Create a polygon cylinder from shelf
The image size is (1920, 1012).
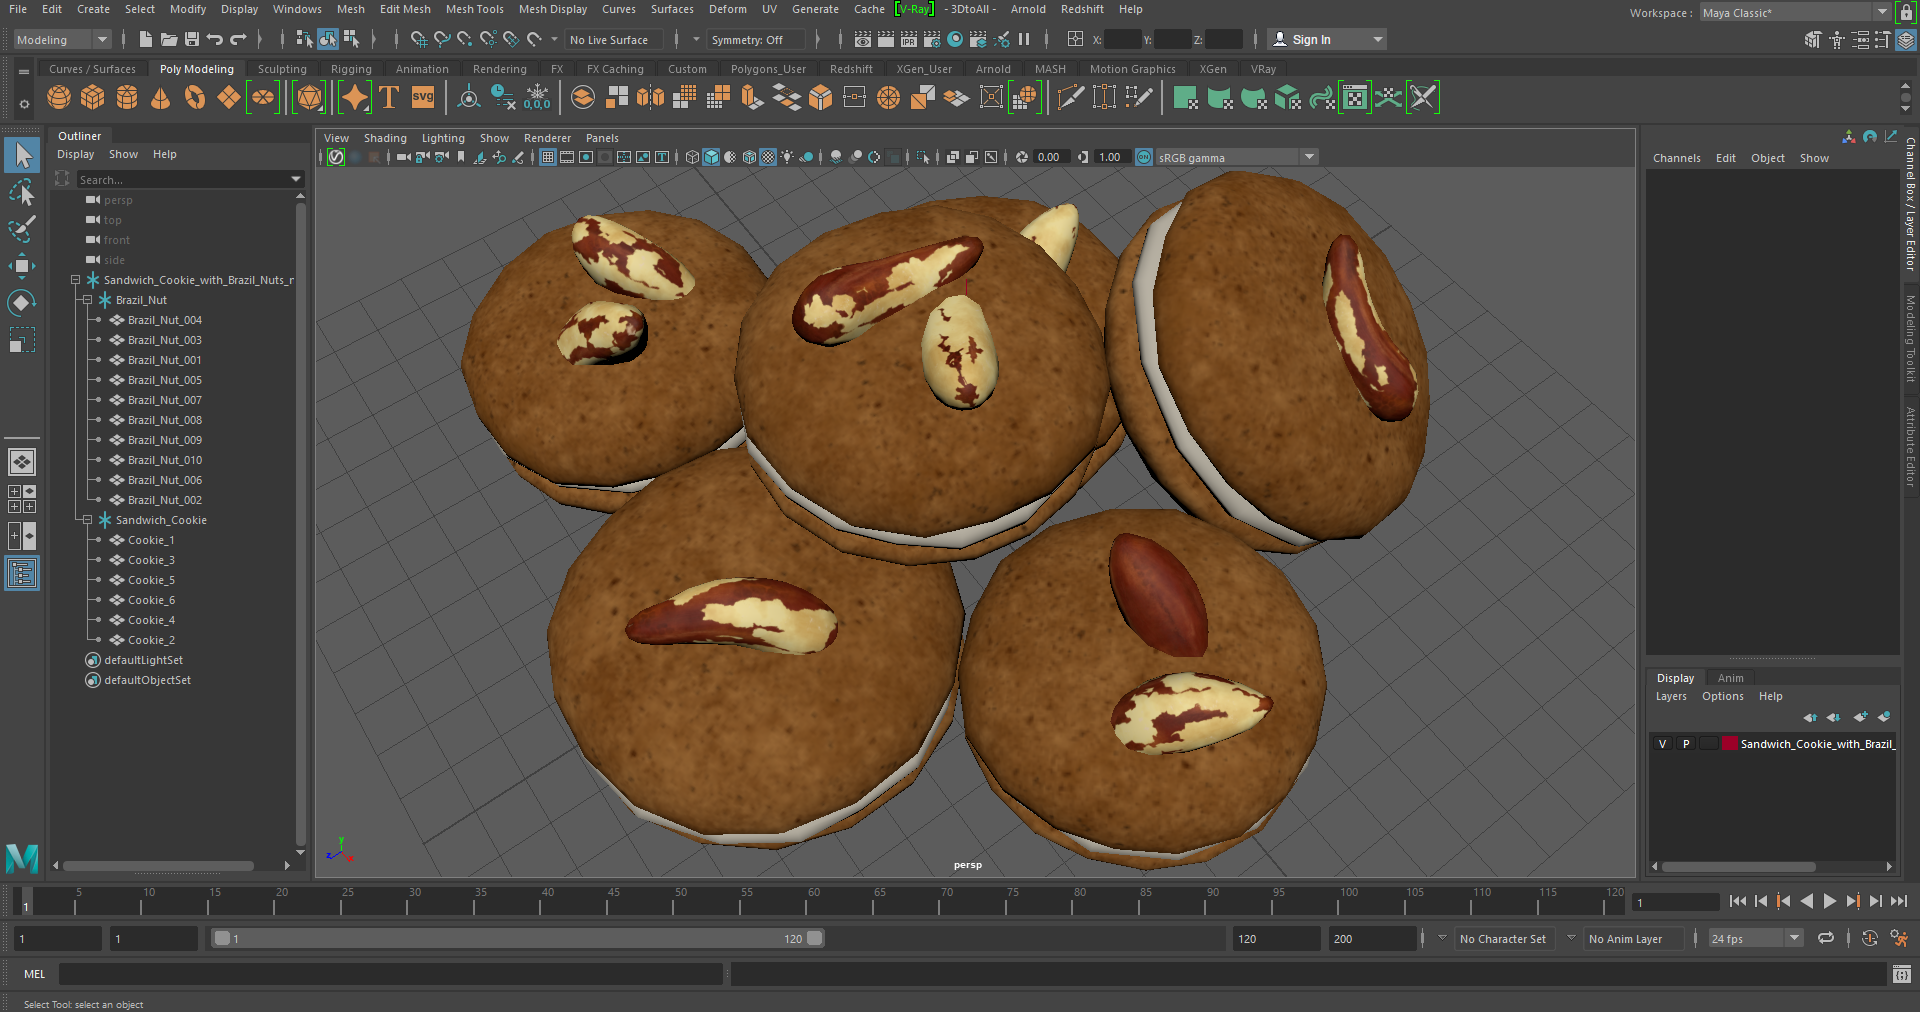(127, 97)
